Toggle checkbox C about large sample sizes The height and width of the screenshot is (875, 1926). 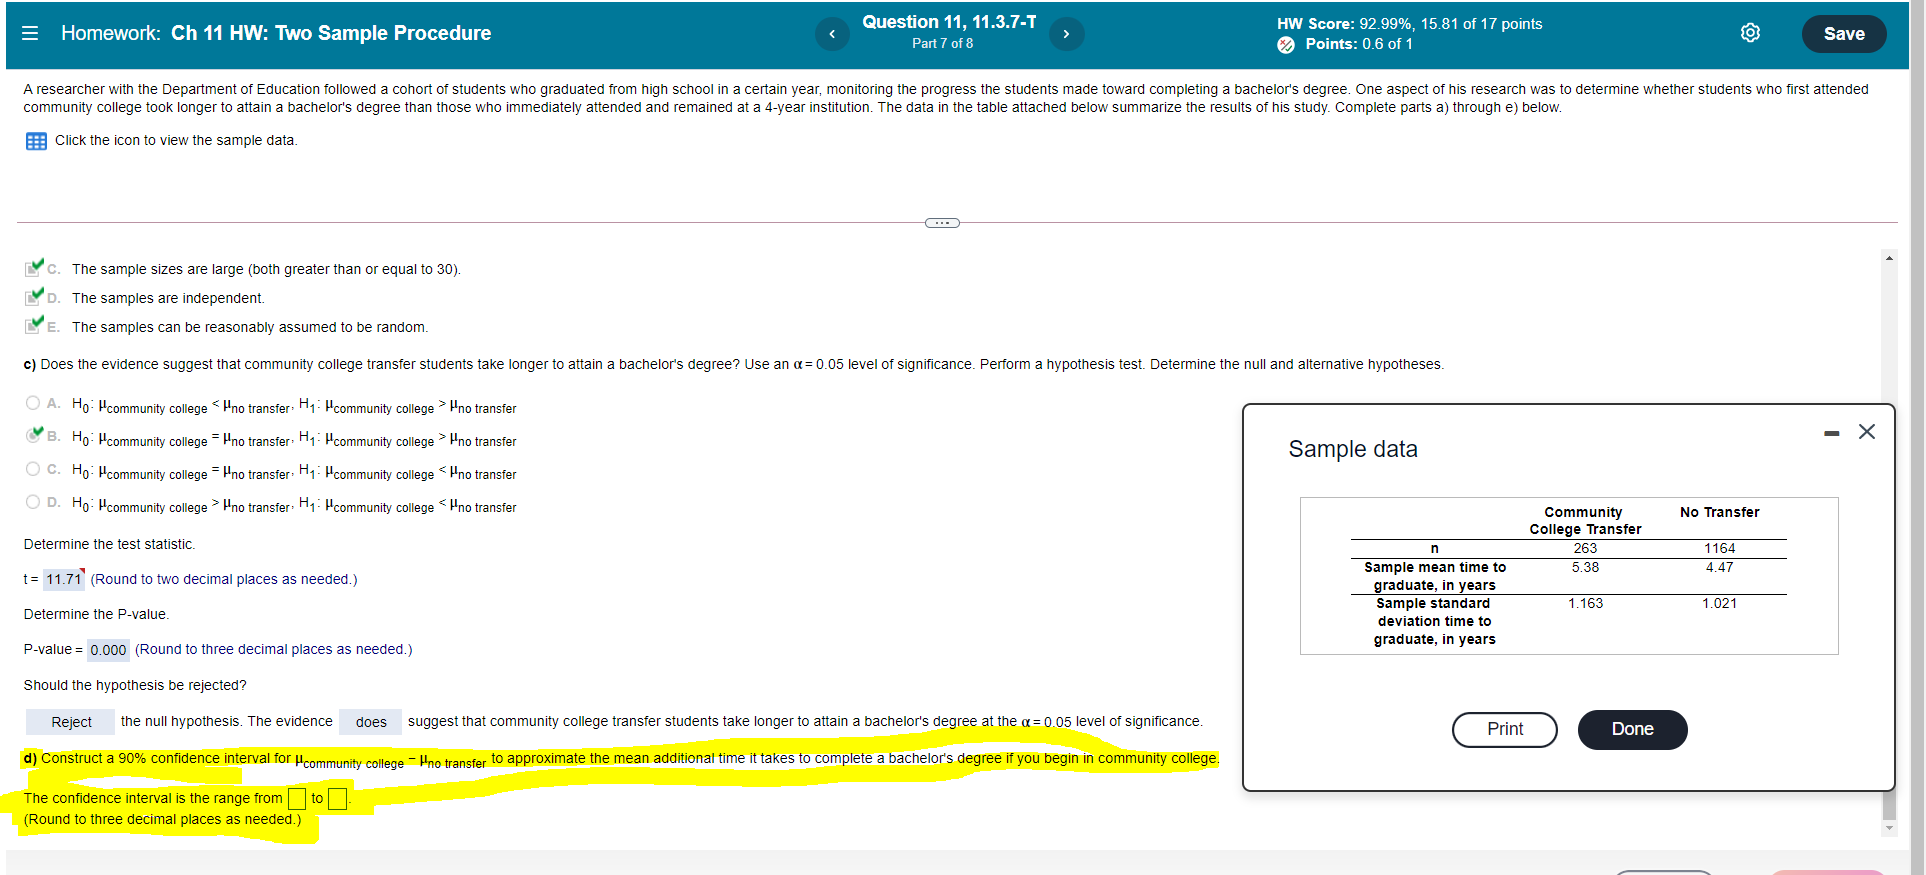point(34,268)
